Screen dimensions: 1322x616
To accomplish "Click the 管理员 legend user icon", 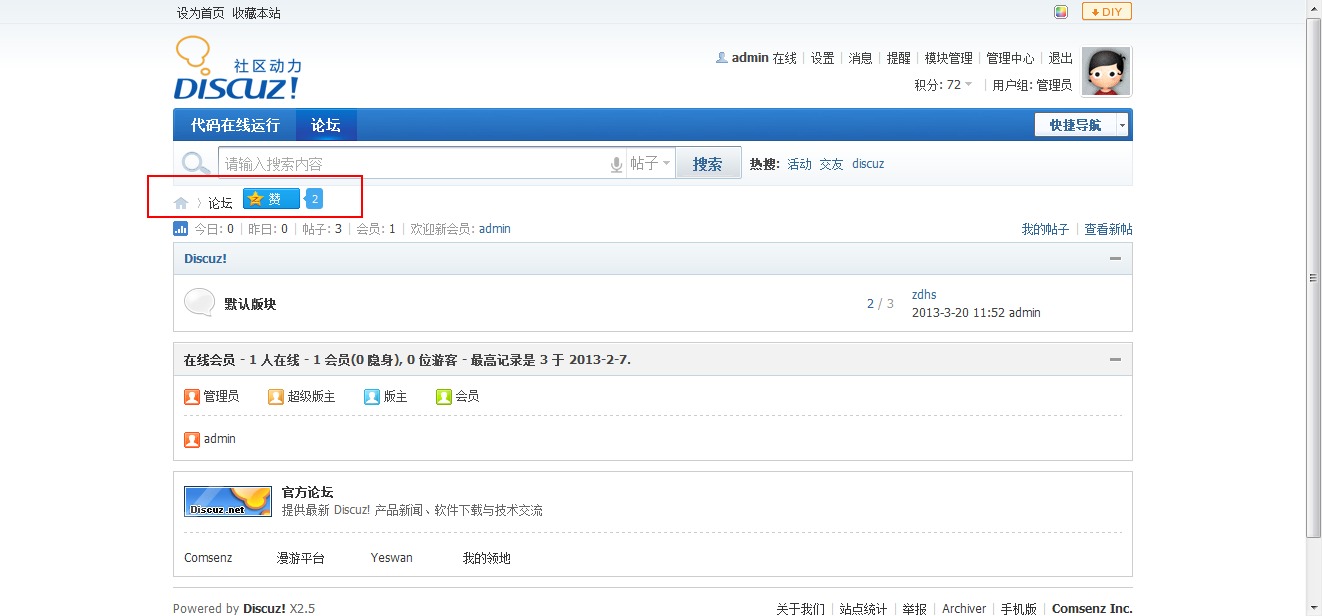I will coord(192,397).
